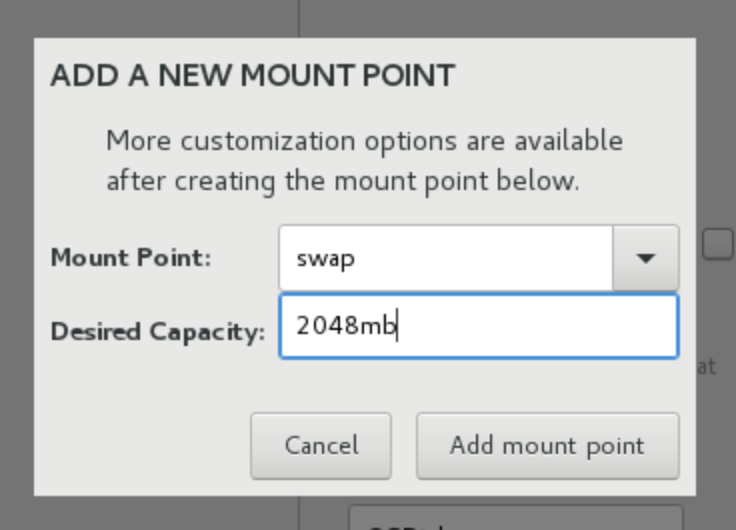Click empty space in Desired Capacity field

(535, 326)
